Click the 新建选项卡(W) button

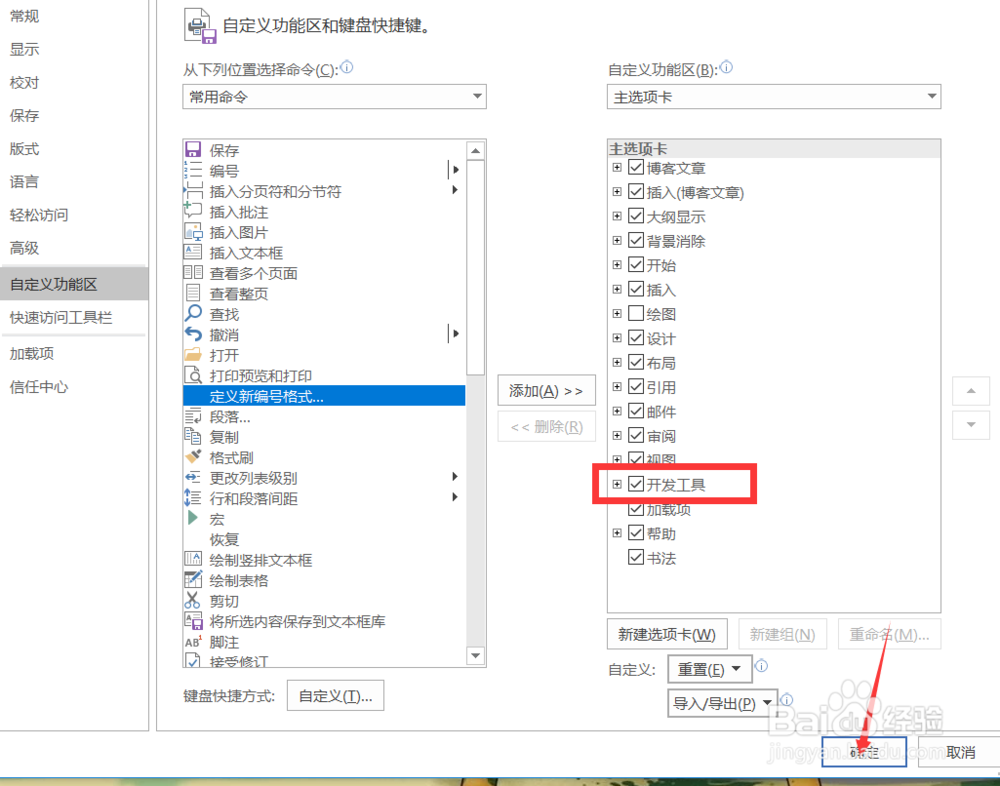[666, 634]
